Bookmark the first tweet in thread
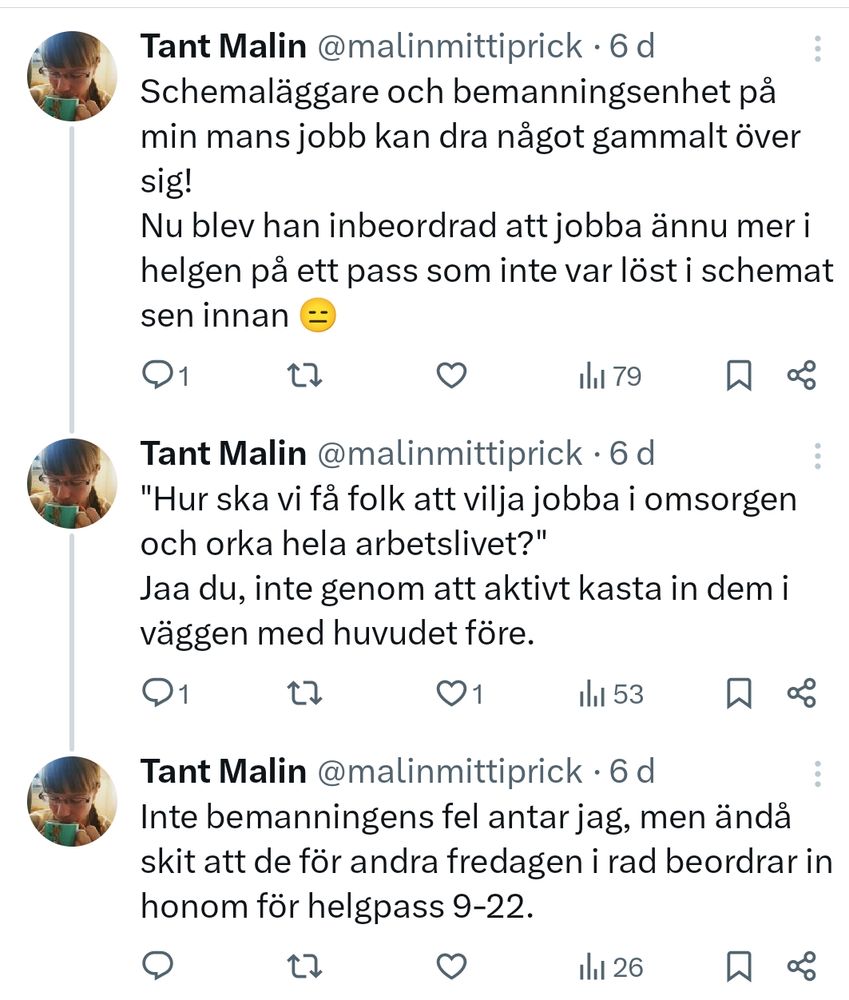Screen dimensions: 849x1000 click(x=738, y=376)
